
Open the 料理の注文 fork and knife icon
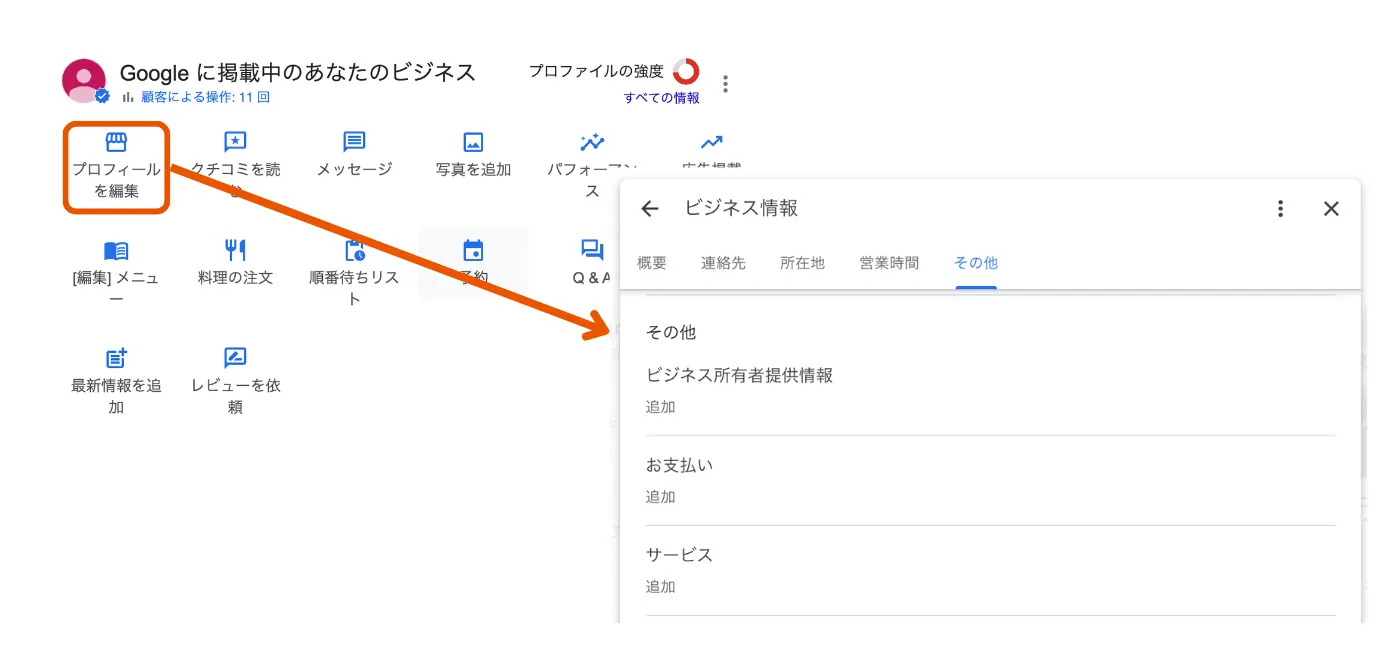(235, 250)
